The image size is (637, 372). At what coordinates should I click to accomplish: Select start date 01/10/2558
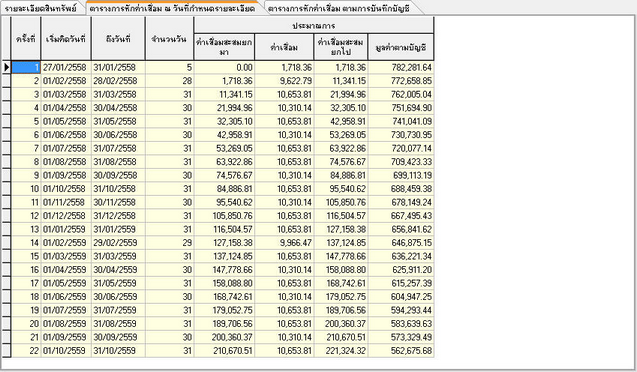coord(66,189)
